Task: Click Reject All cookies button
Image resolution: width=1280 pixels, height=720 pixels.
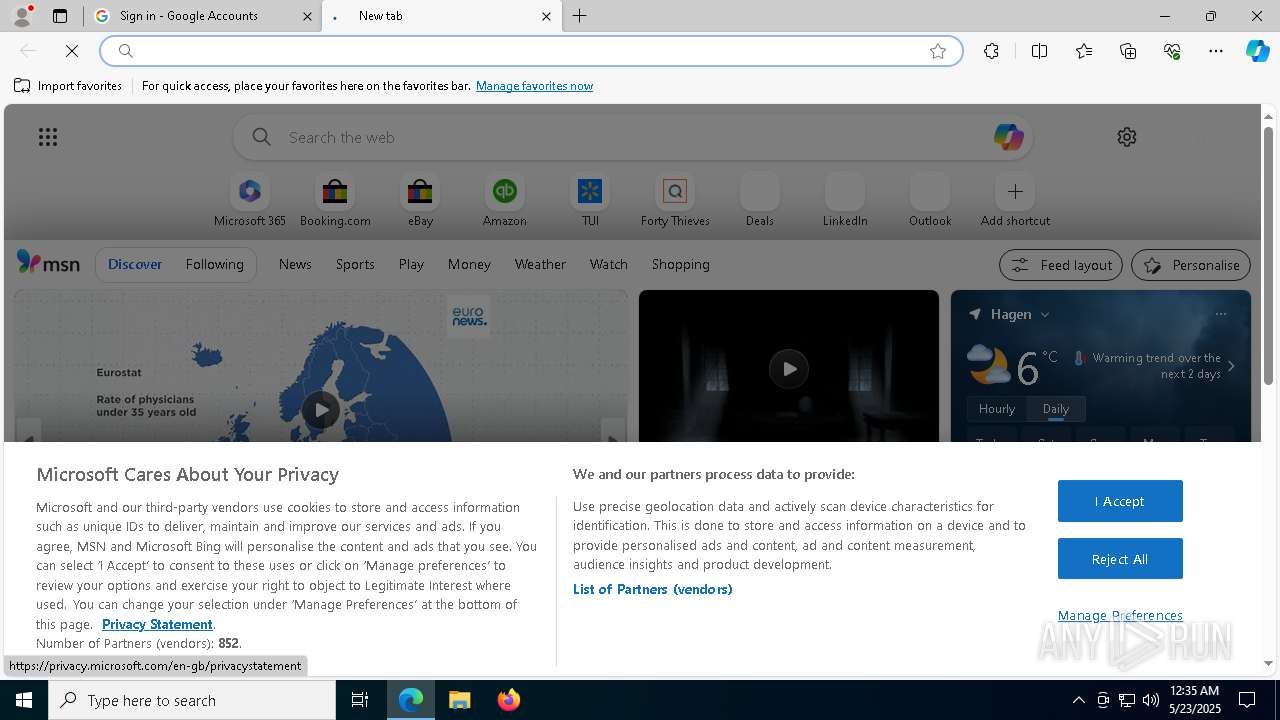Action: click(1120, 559)
